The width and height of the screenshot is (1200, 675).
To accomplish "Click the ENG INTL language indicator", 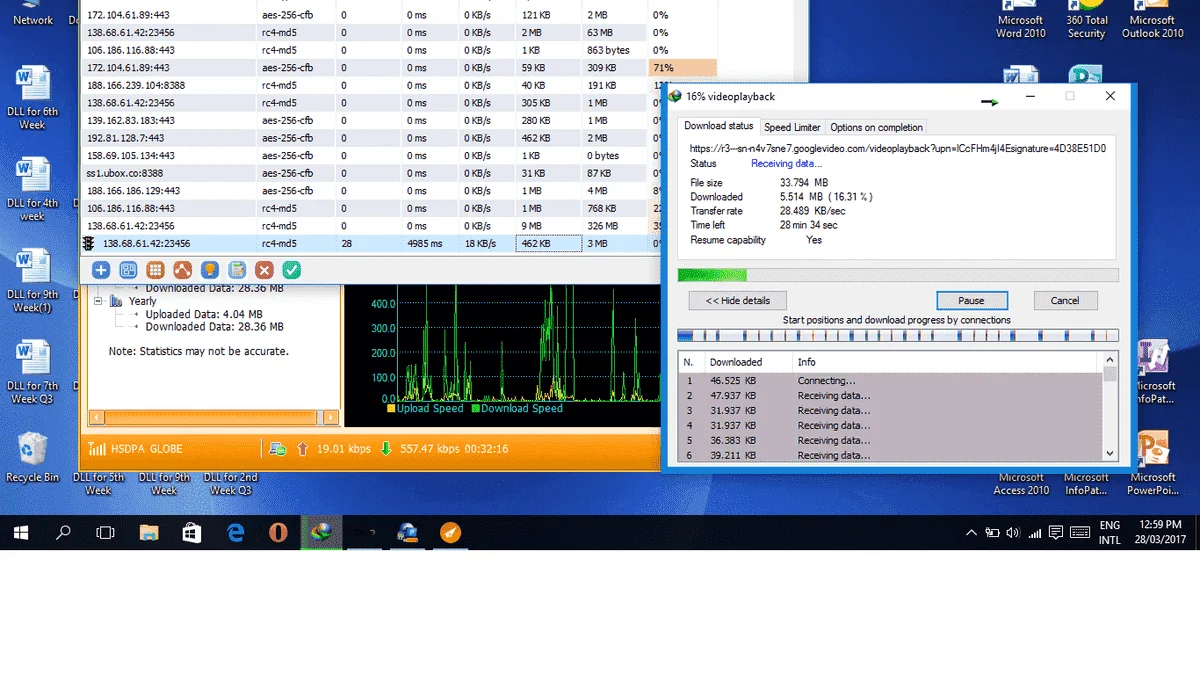I will (1109, 533).
